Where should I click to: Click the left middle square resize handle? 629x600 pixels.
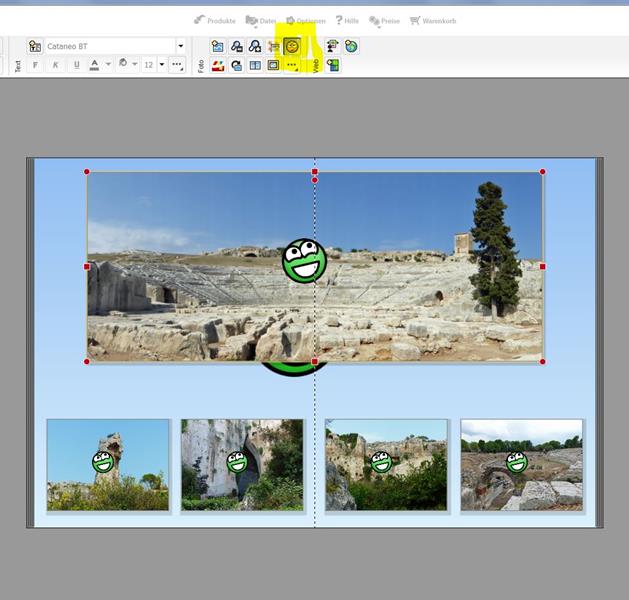point(87,267)
